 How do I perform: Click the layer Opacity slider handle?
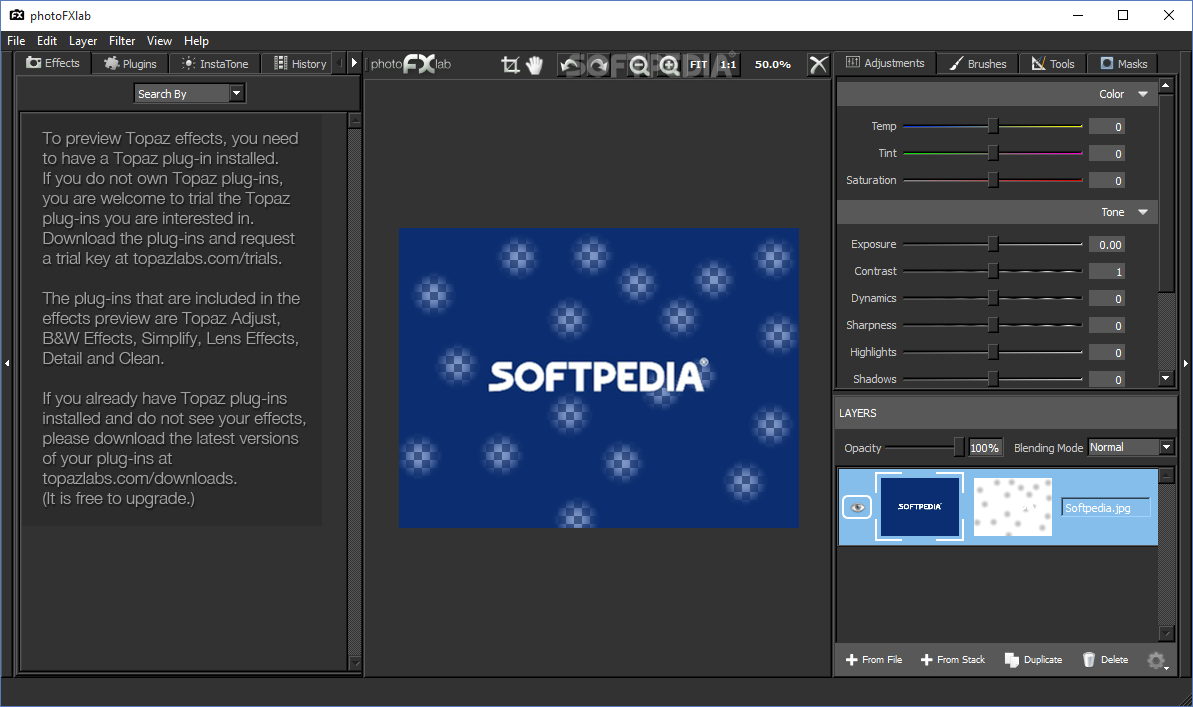coord(959,447)
